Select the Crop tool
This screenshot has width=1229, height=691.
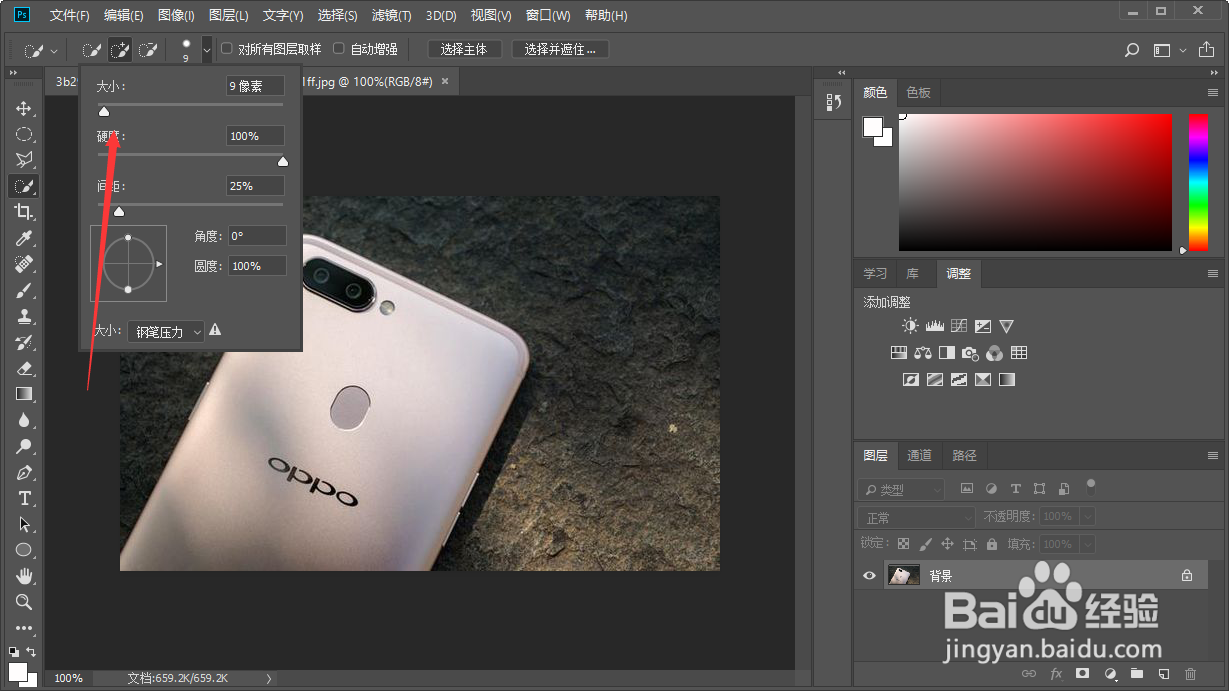point(24,212)
